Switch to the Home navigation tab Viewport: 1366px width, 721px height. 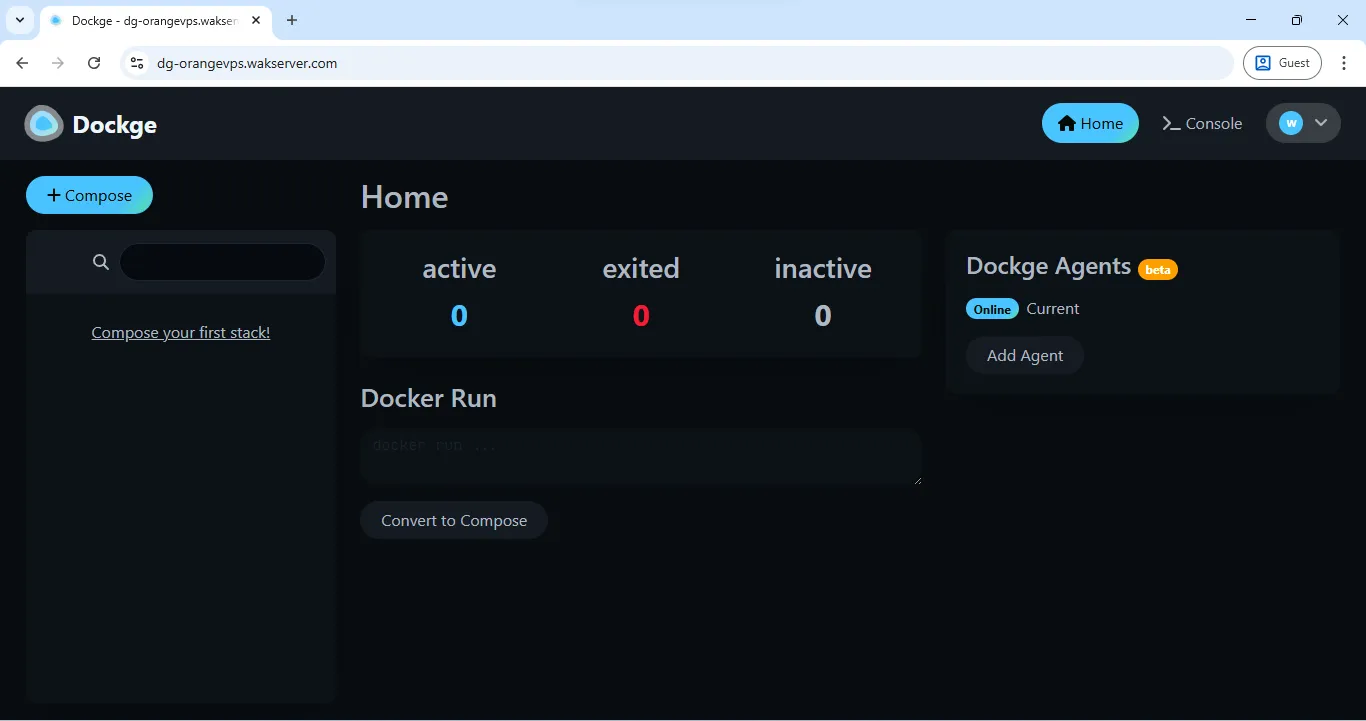coord(1090,123)
